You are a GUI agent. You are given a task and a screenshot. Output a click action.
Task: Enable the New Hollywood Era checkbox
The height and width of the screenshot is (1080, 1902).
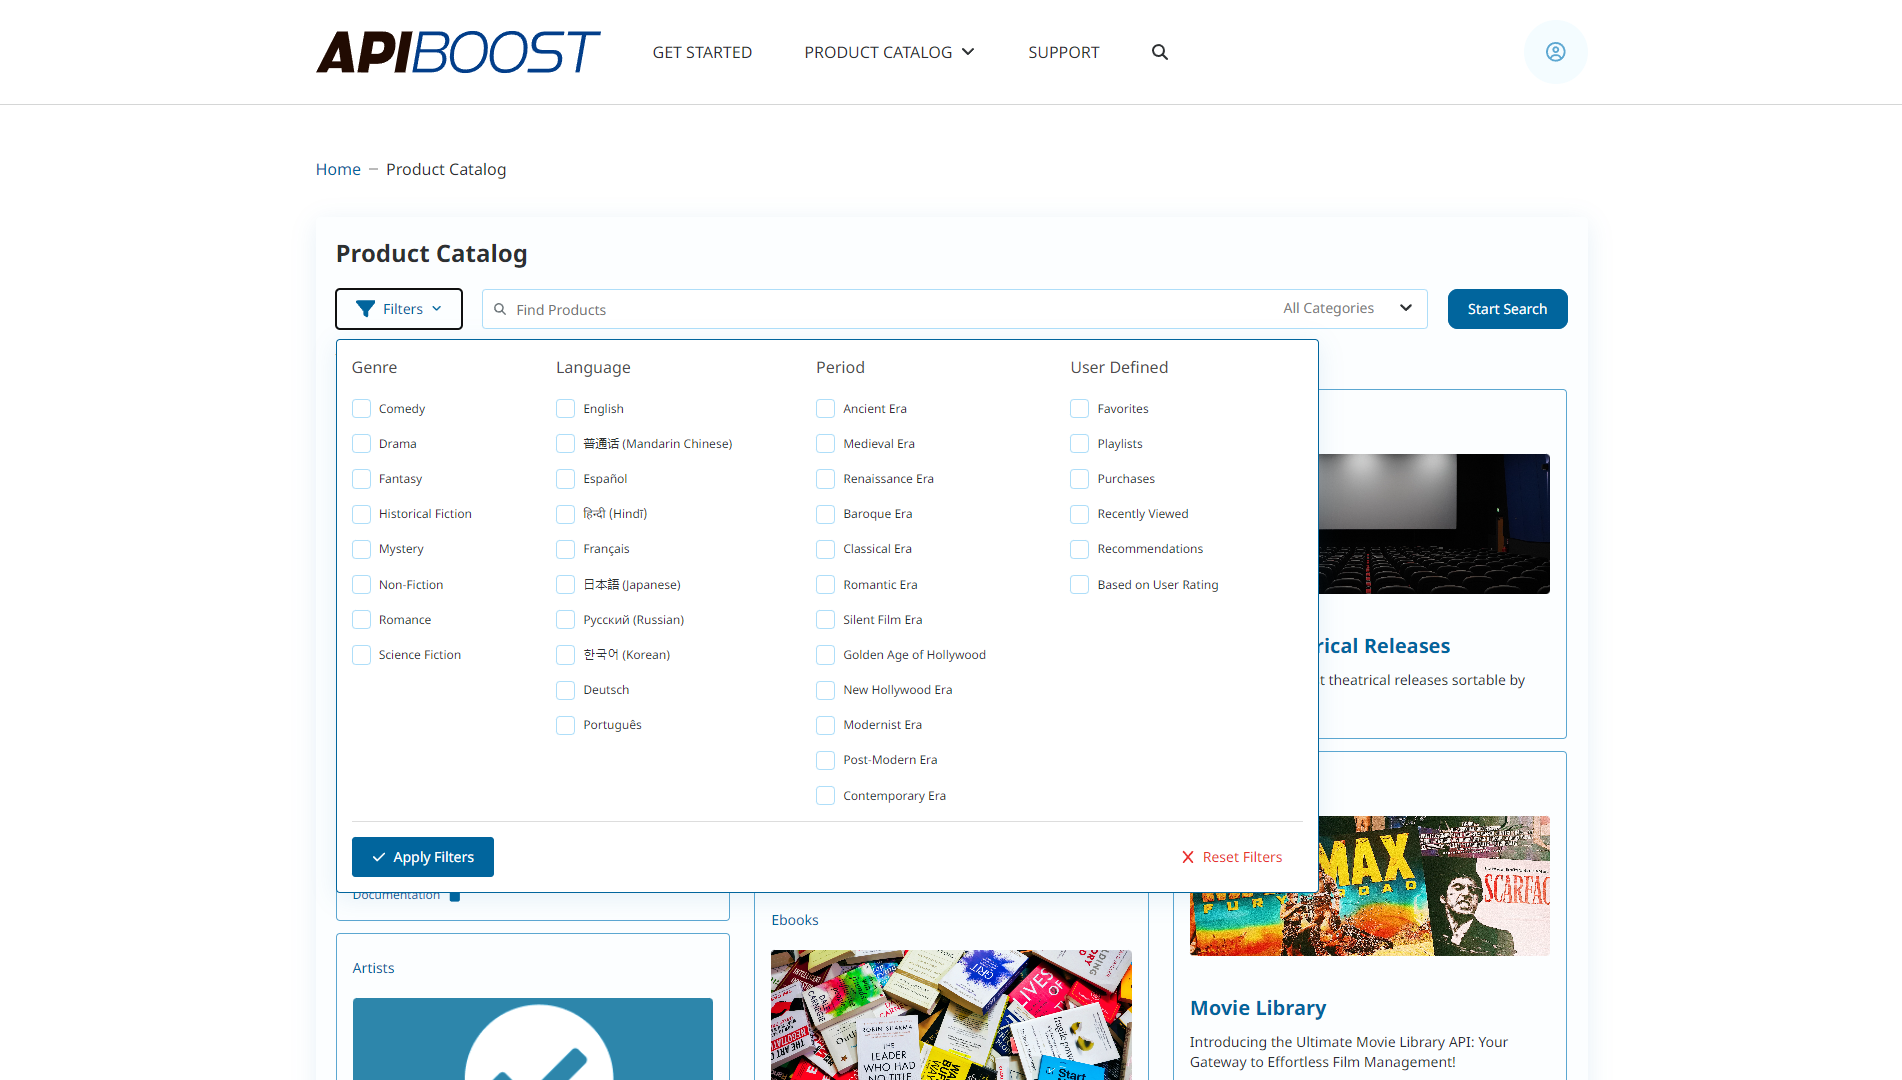point(825,690)
